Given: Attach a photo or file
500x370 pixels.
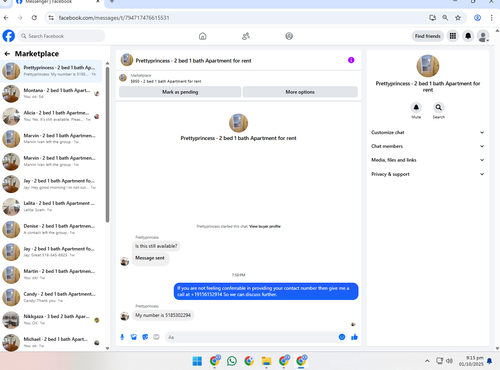Looking at the screenshot, I should (x=134, y=337).
